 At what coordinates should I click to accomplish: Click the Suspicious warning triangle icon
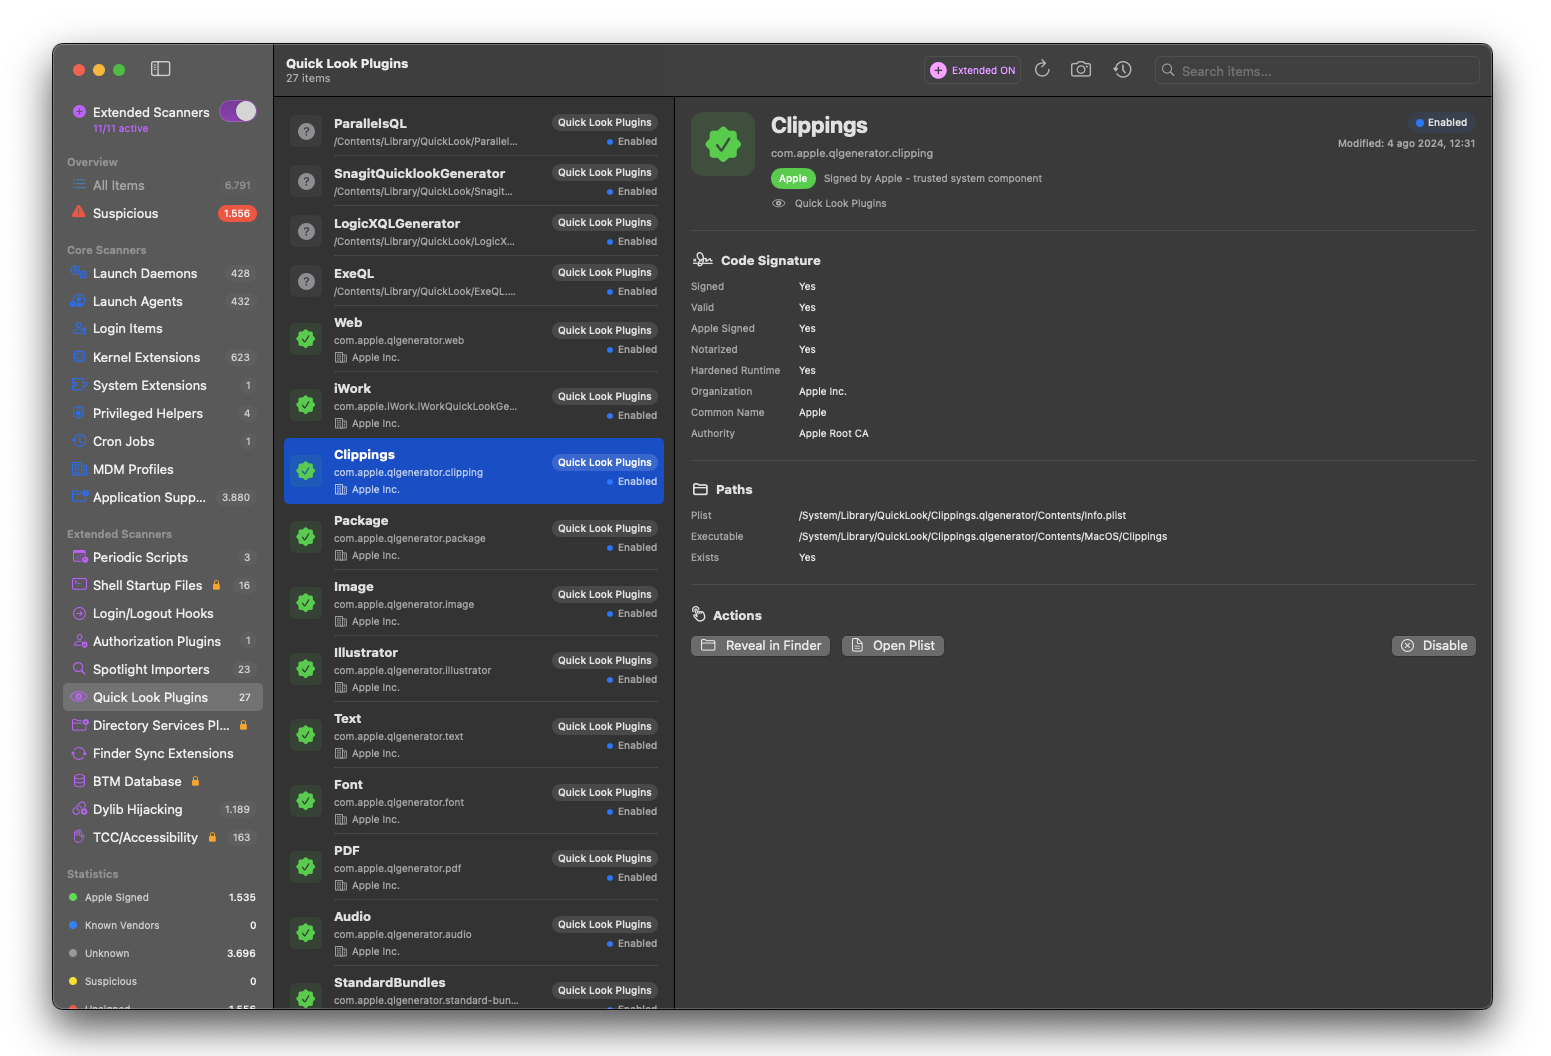(78, 212)
